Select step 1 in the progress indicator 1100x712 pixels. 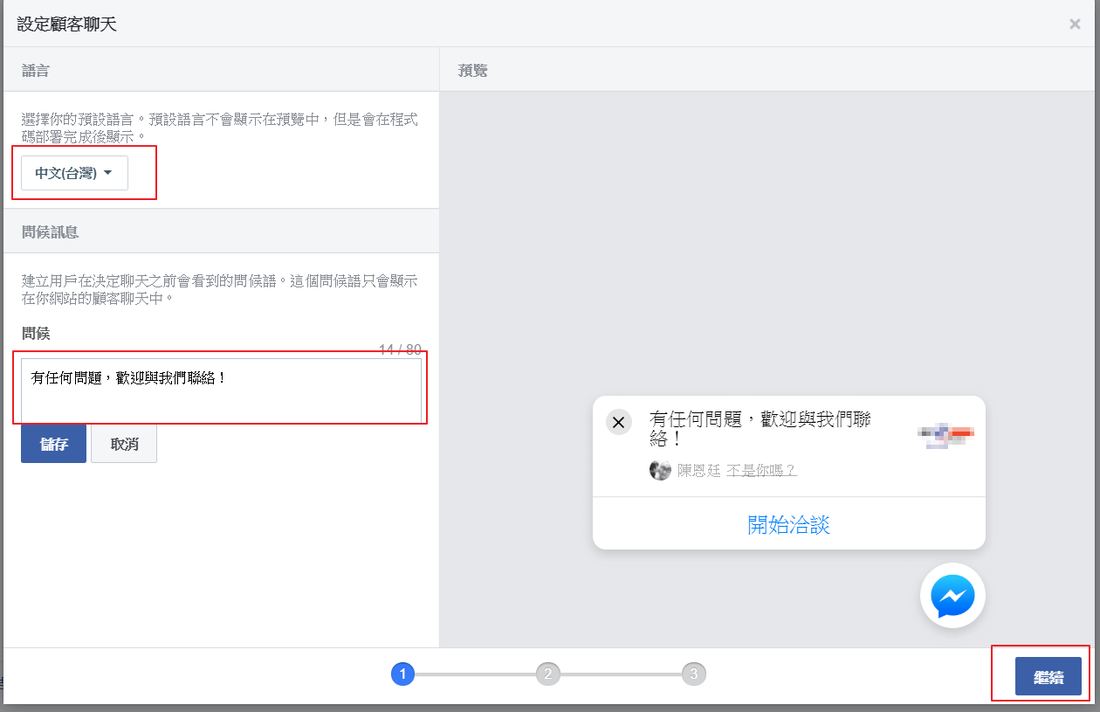(x=403, y=674)
